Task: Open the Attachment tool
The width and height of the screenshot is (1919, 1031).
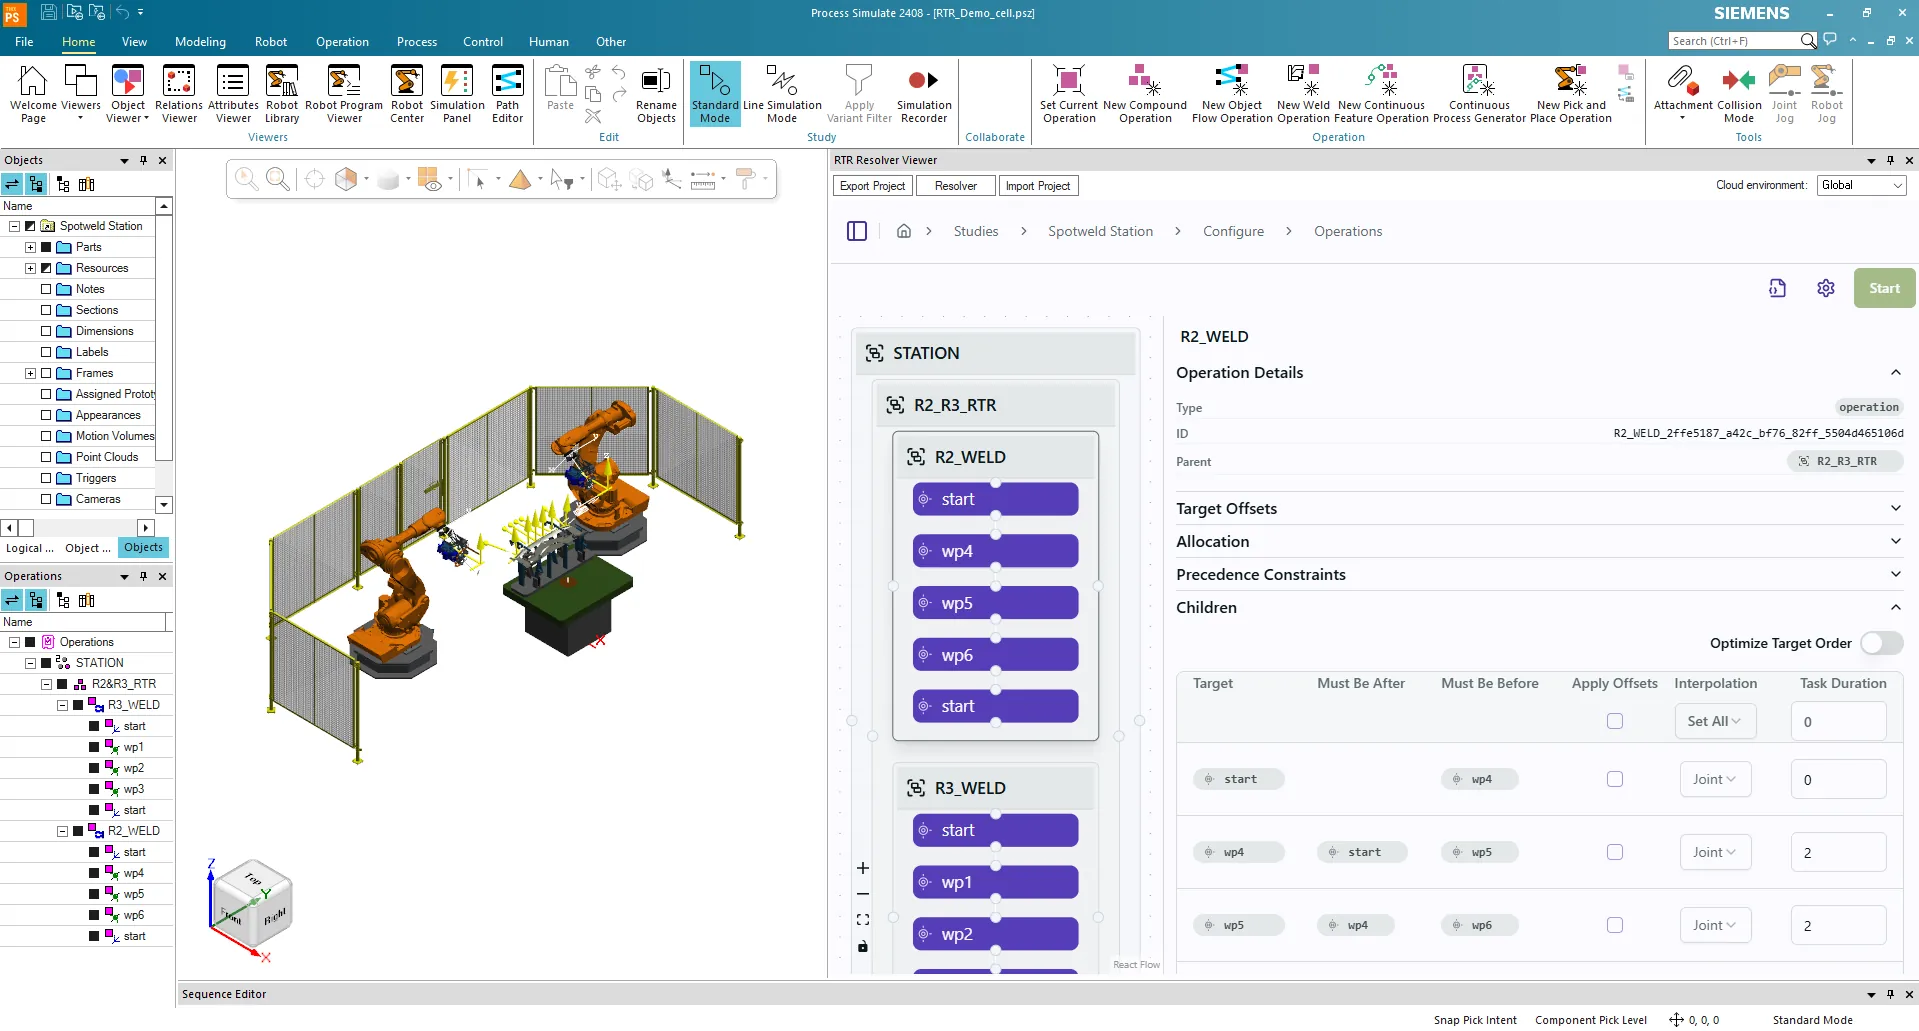Action: click(1683, 92)
